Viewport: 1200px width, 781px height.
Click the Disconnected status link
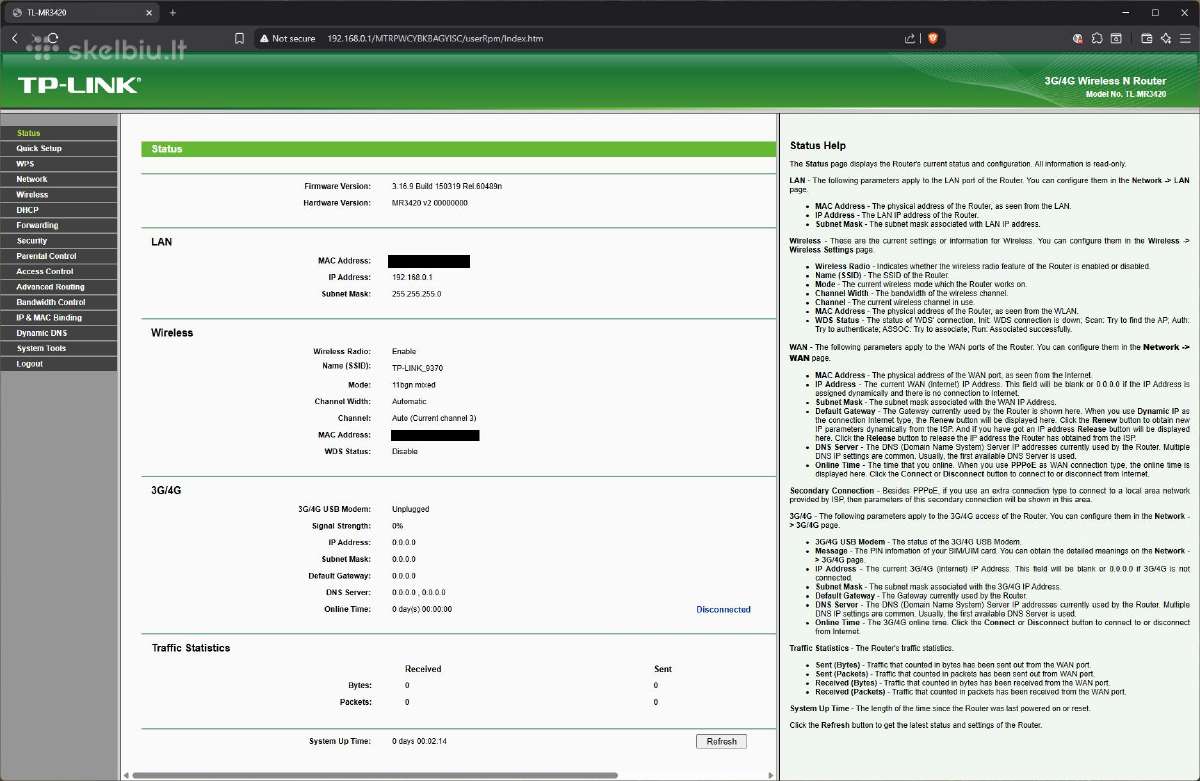723,609
